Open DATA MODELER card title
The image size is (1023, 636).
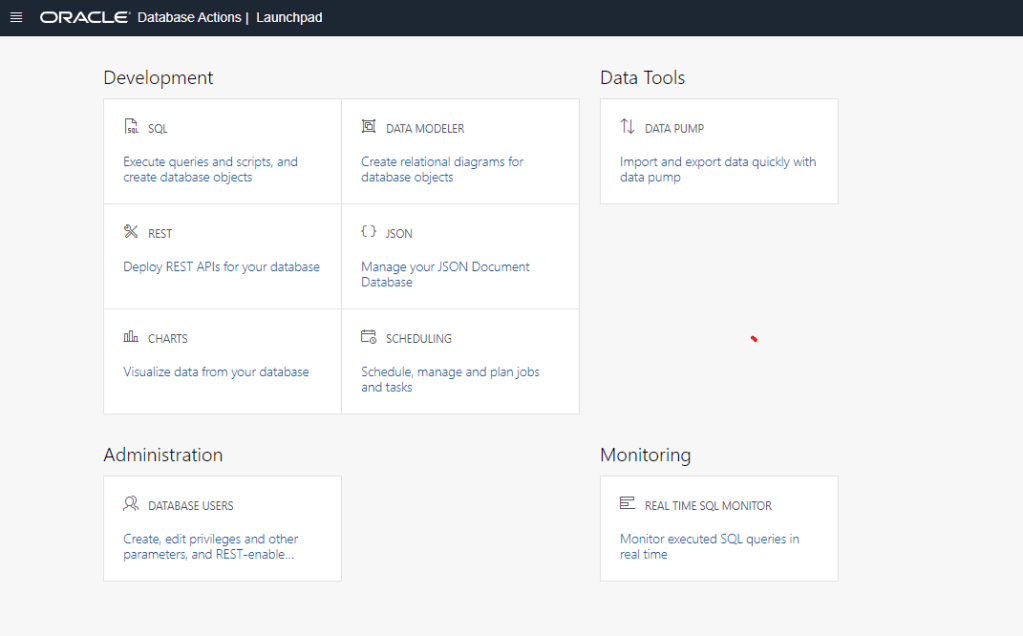425,129
